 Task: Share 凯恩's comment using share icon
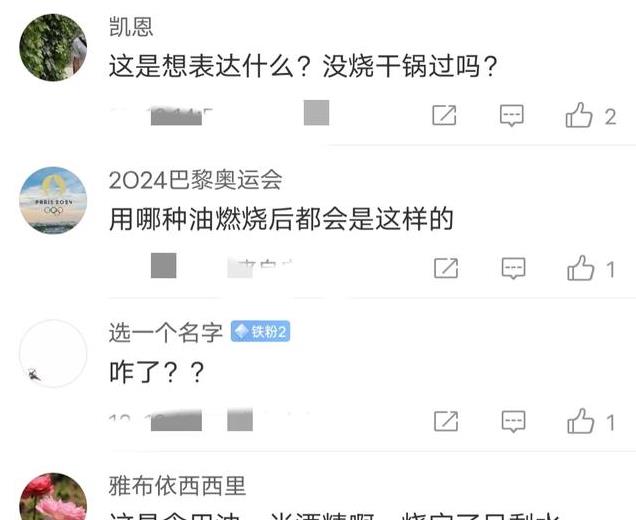444,115
